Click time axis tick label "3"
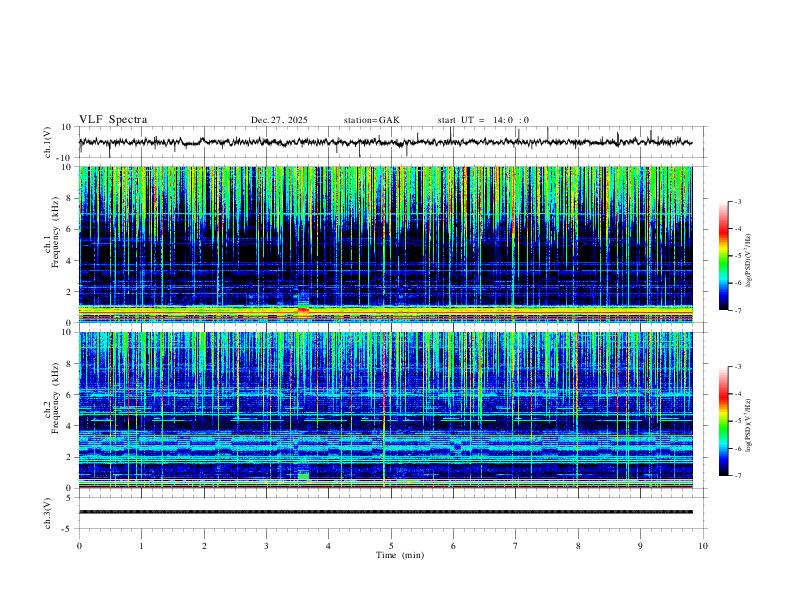Screen dimensions: 792x612 point(266,546)
